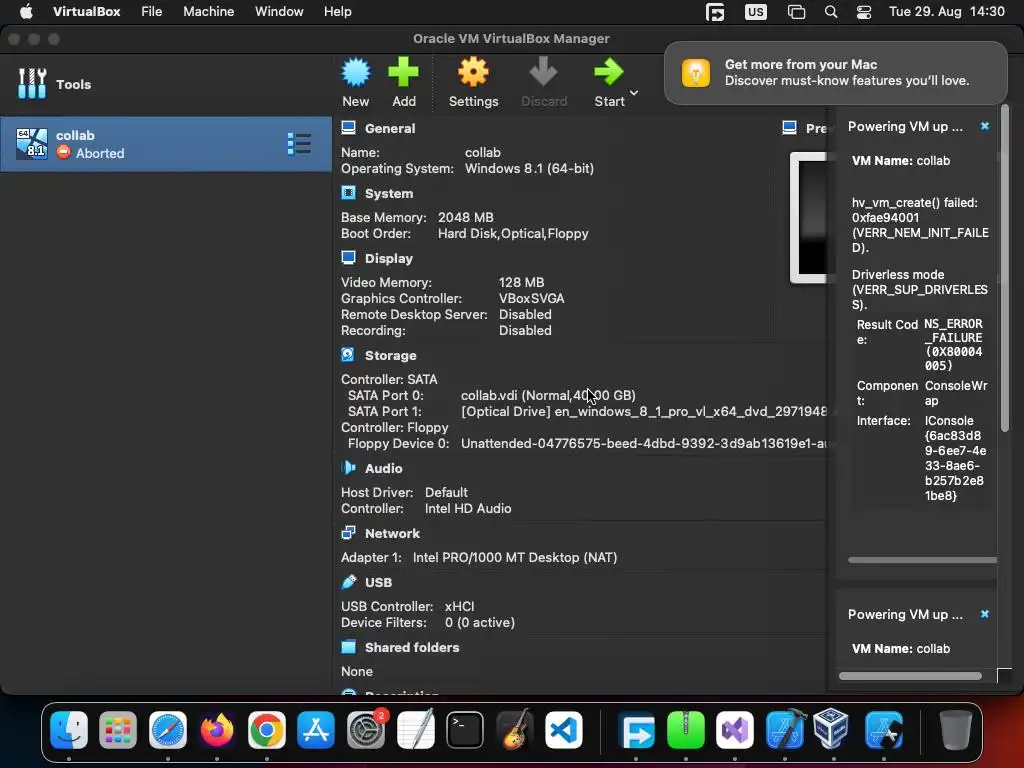Select the collab virtual machine entry
The width and height of the screenshot is (1024, 768).
click(166, 144)
